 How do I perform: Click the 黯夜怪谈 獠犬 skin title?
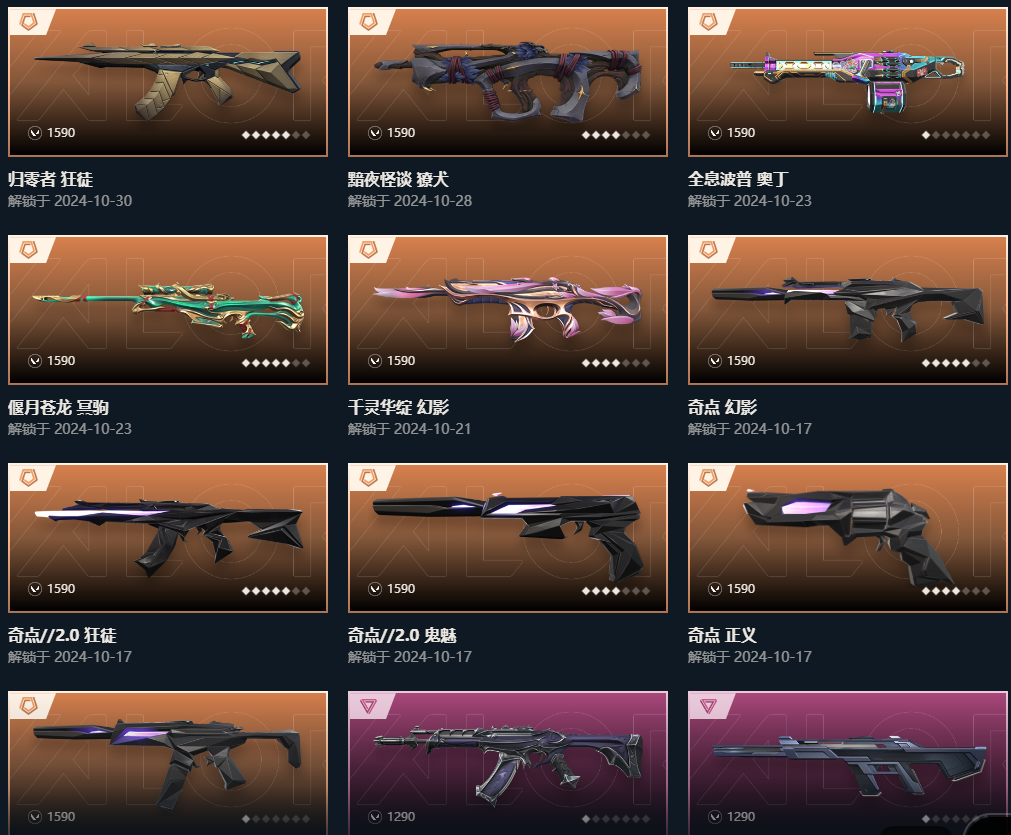pos(398,179)
